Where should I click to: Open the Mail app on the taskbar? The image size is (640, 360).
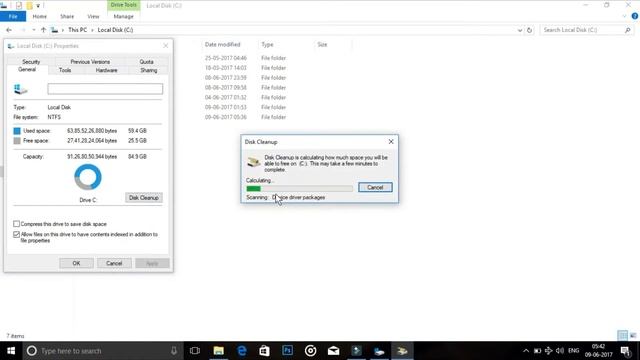click(x=333, y=351)
